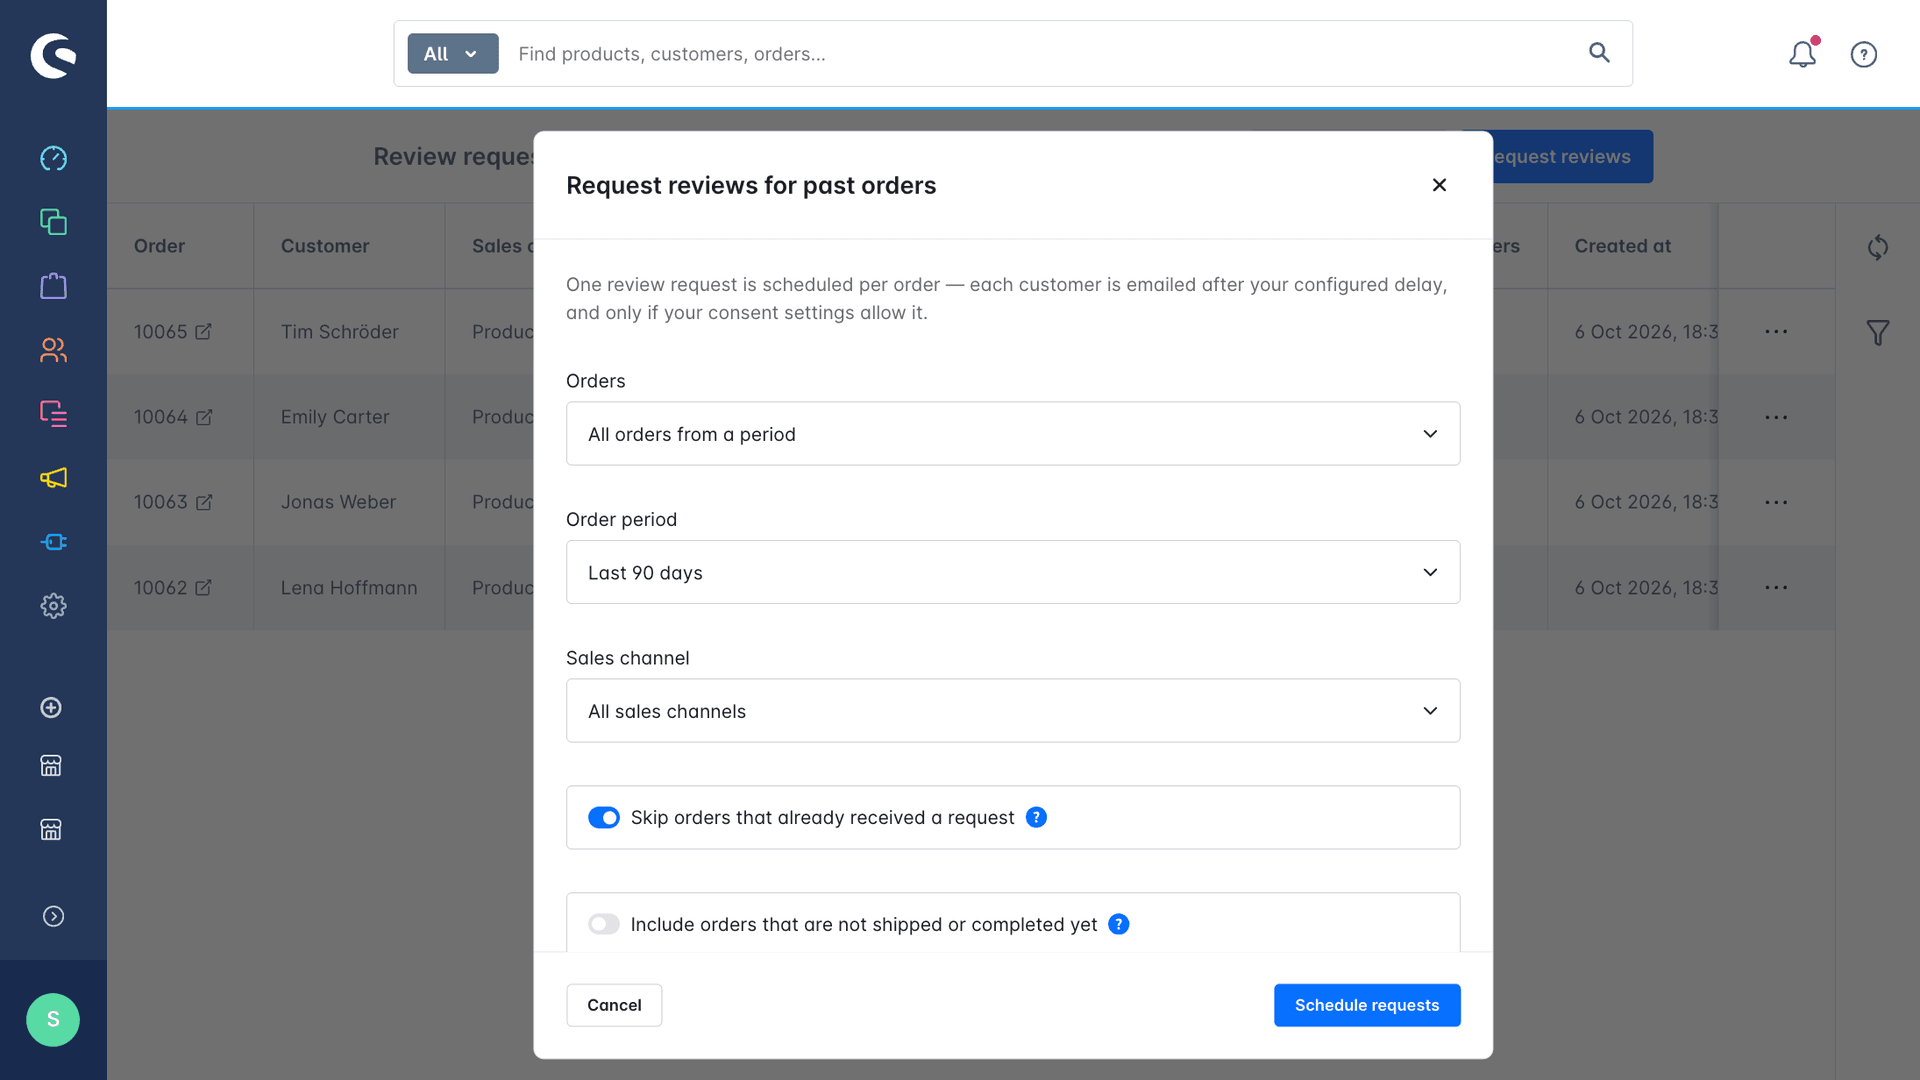Open the Catalogues icon in sidebar
The image size is (1920, 1080).
(x=53, y=222)
